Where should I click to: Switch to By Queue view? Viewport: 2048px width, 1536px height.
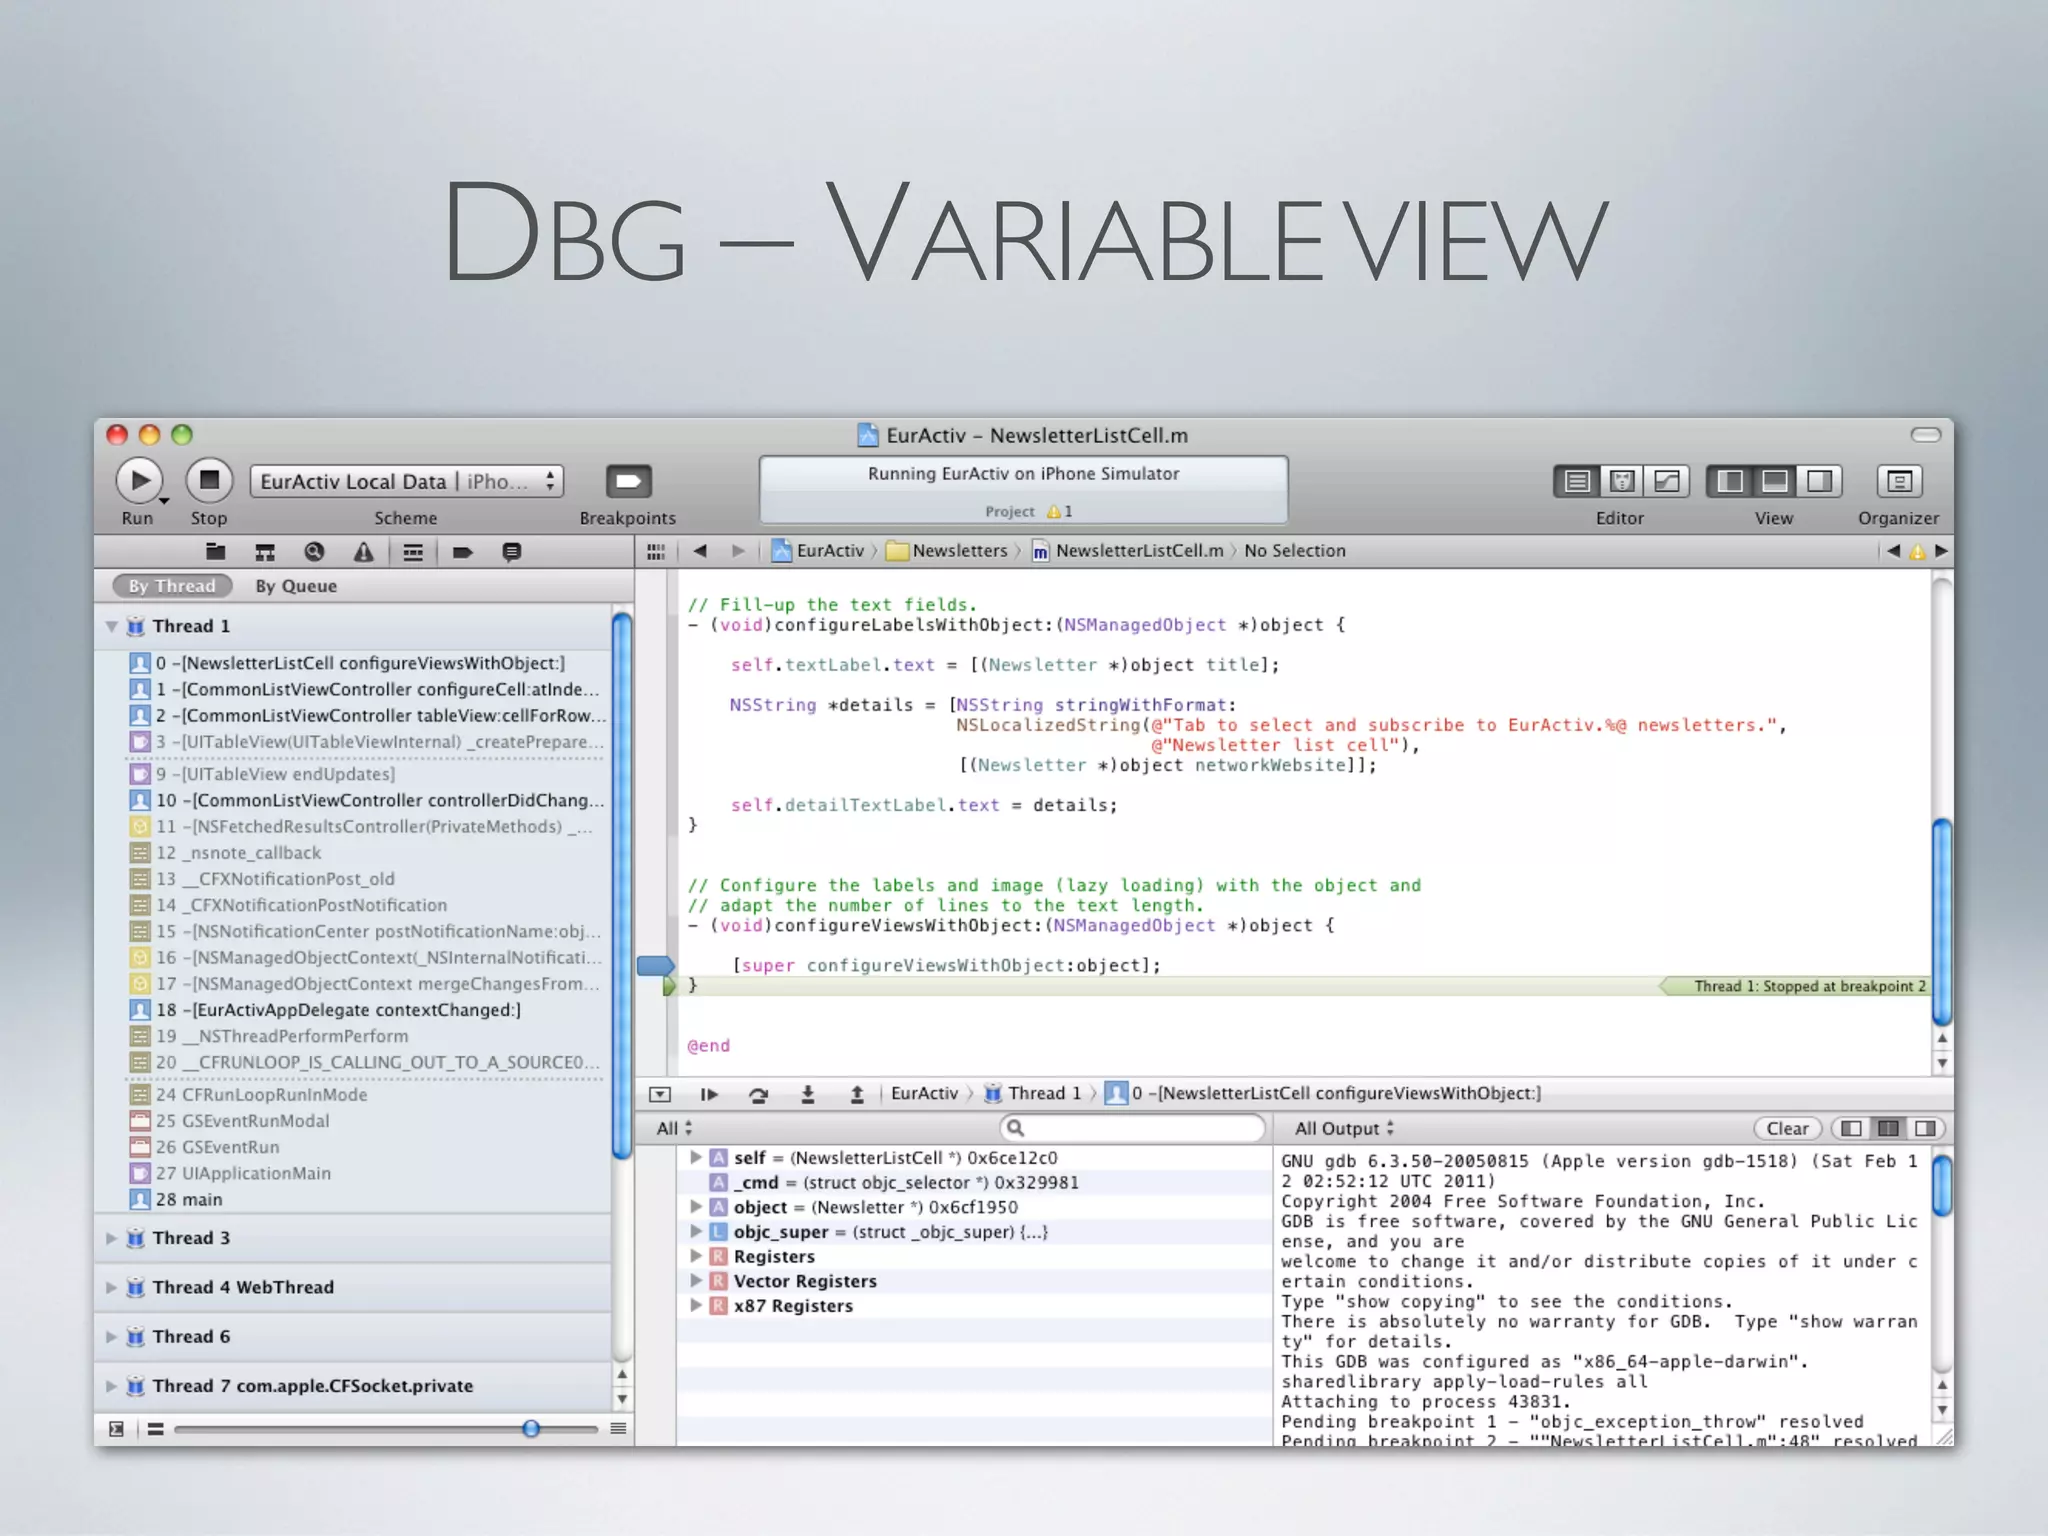[296, 586]
